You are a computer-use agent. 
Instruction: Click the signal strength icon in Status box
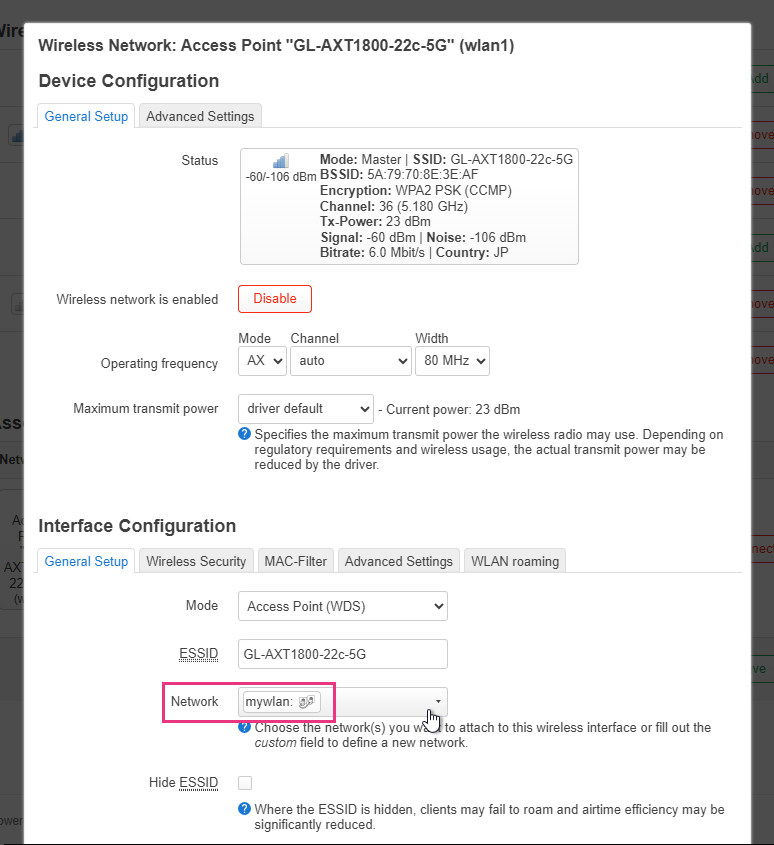[281, 161]
